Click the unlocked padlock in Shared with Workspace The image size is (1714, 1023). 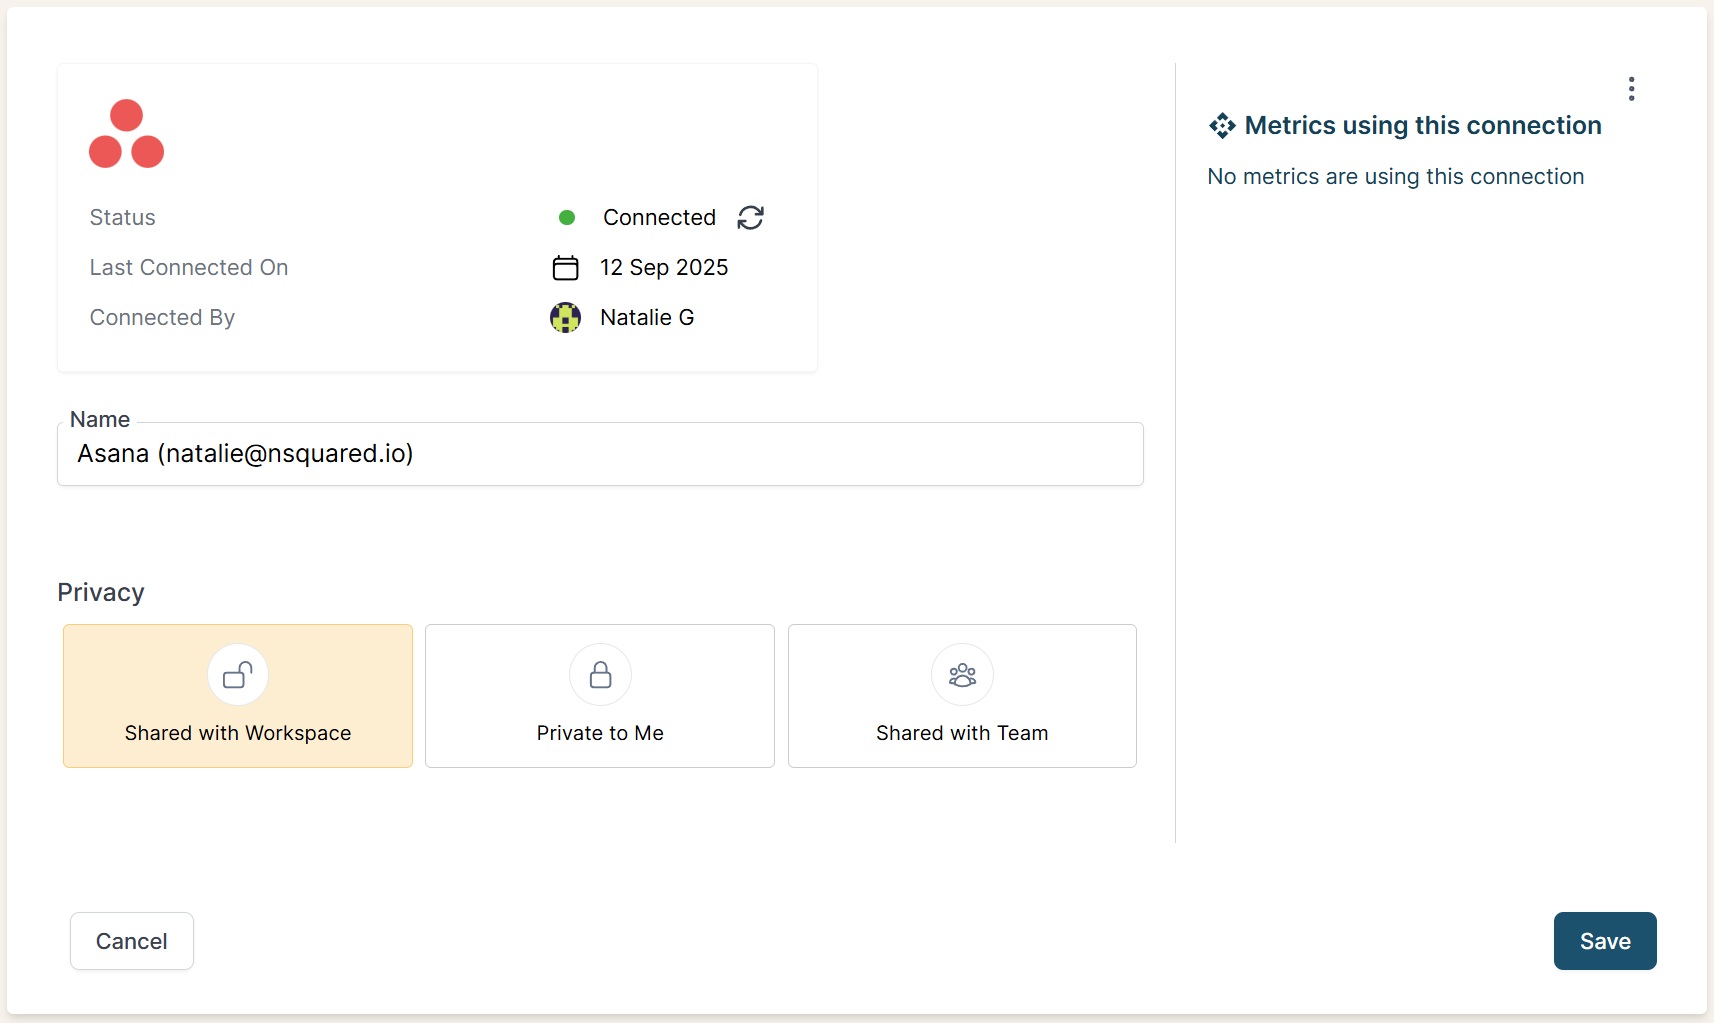pyautogui.click(x=237, y=674)
